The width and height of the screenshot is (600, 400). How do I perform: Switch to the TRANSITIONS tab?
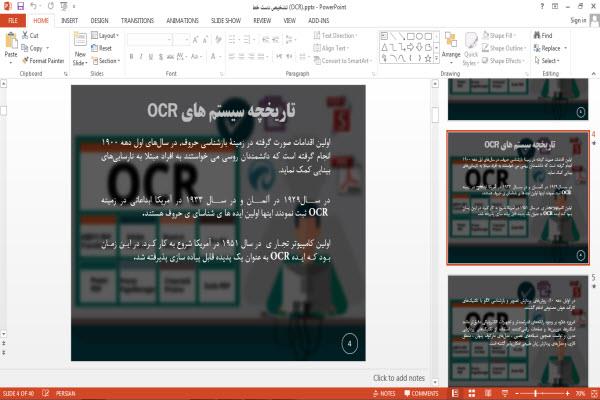[137, 20]
